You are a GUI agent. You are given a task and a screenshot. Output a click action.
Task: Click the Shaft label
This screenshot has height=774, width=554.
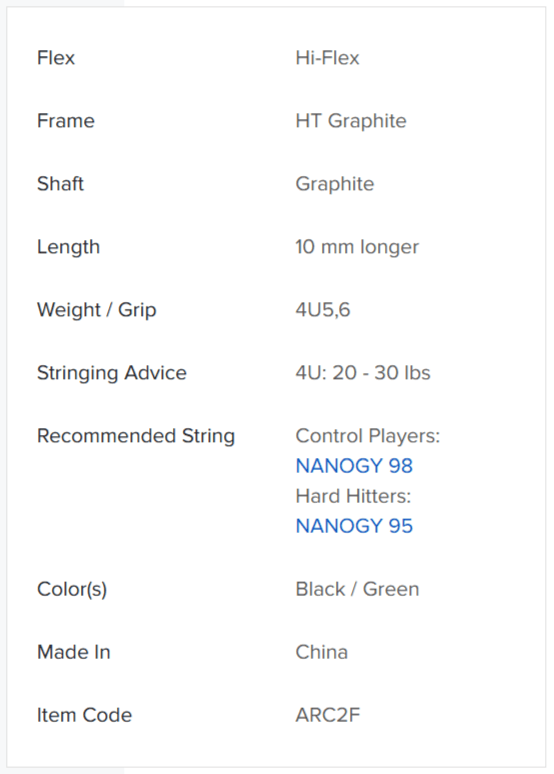(x=60, y=184)
